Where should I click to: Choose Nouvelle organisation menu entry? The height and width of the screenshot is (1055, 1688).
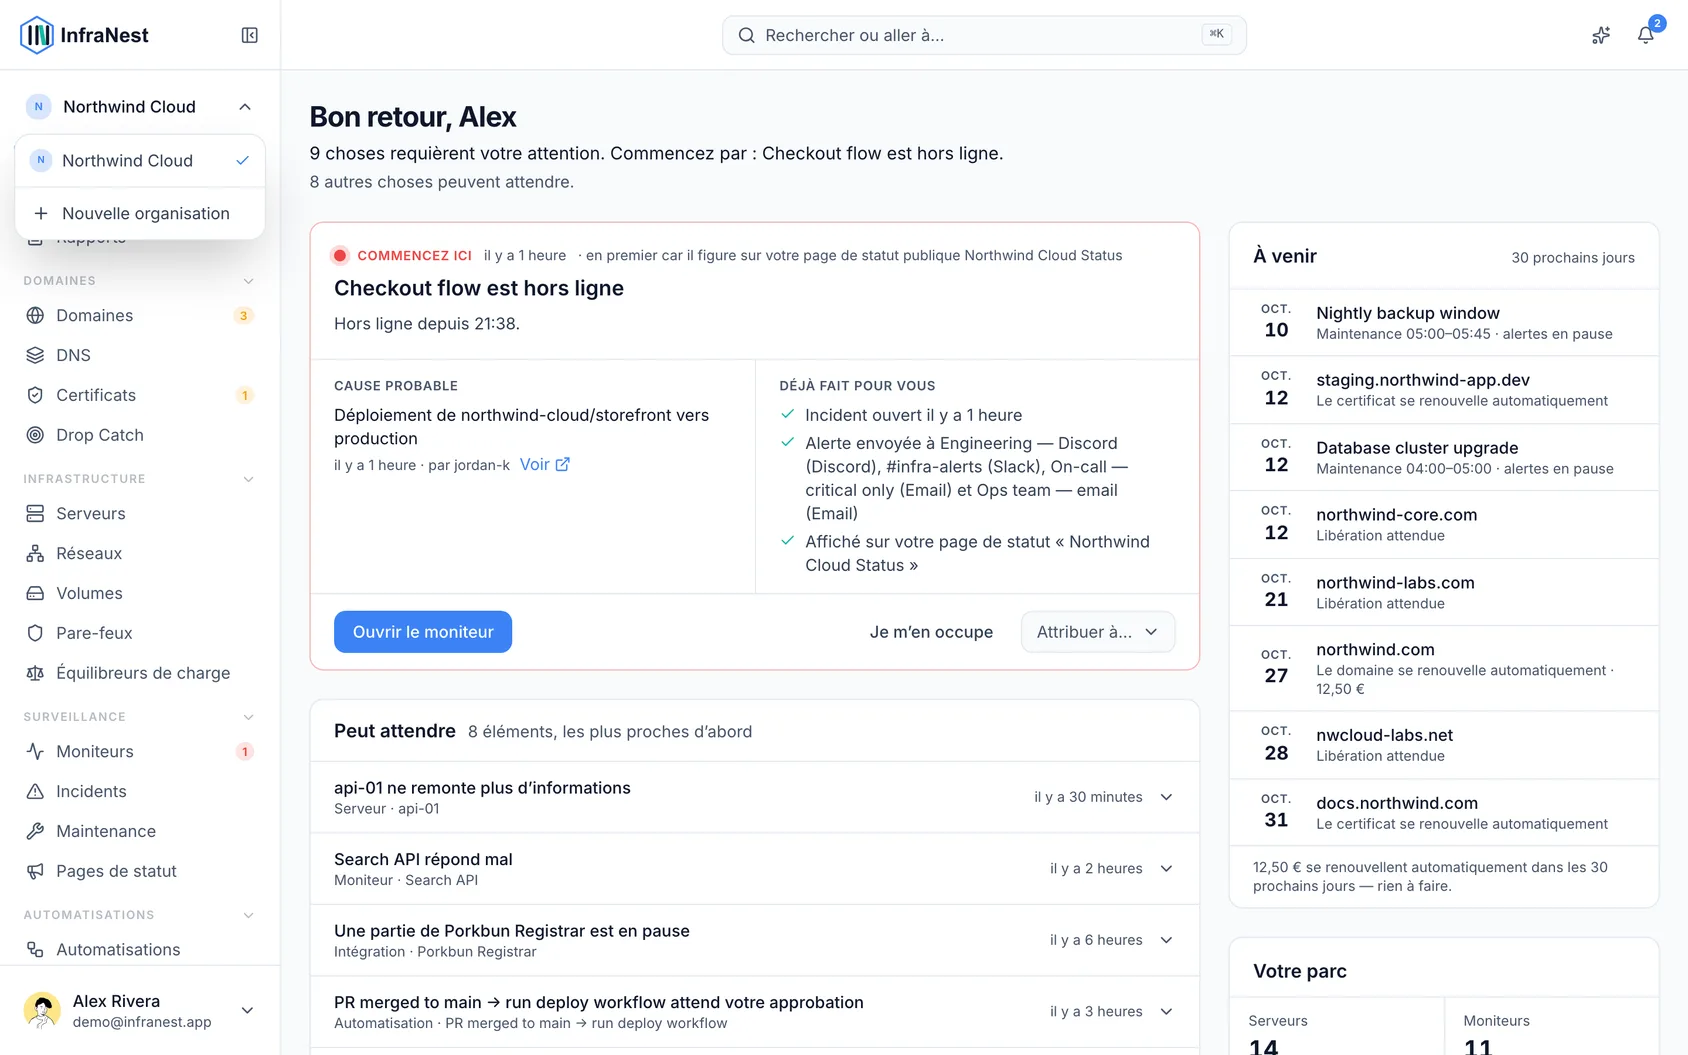tap(140, 213)
